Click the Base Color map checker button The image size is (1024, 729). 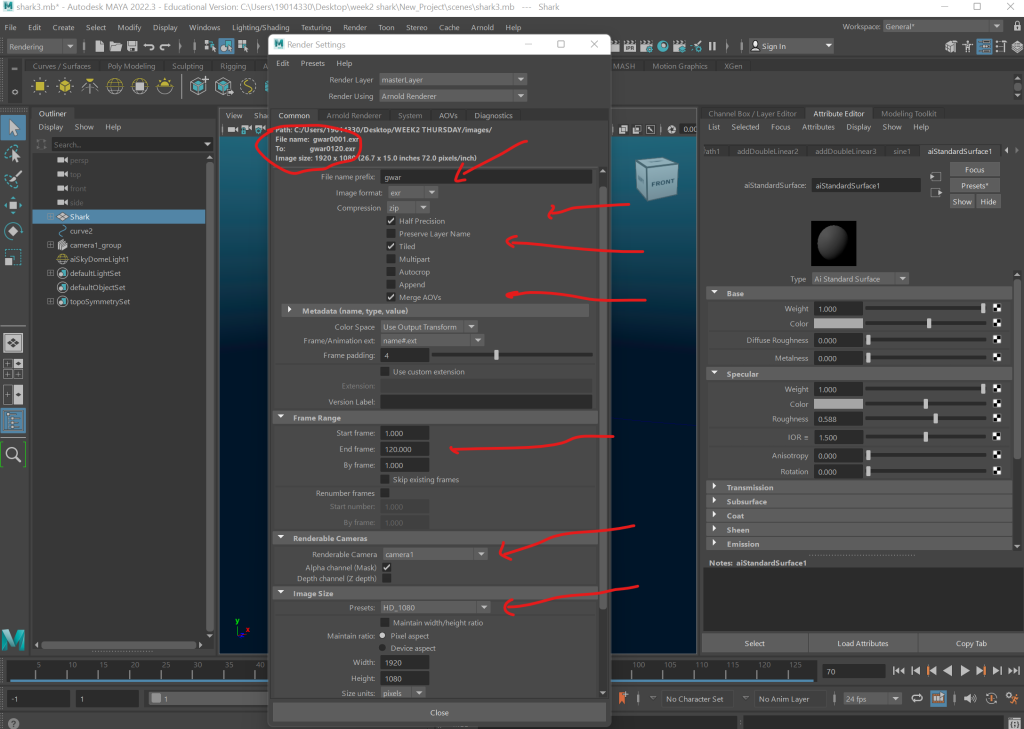click(x=997, y=323)
